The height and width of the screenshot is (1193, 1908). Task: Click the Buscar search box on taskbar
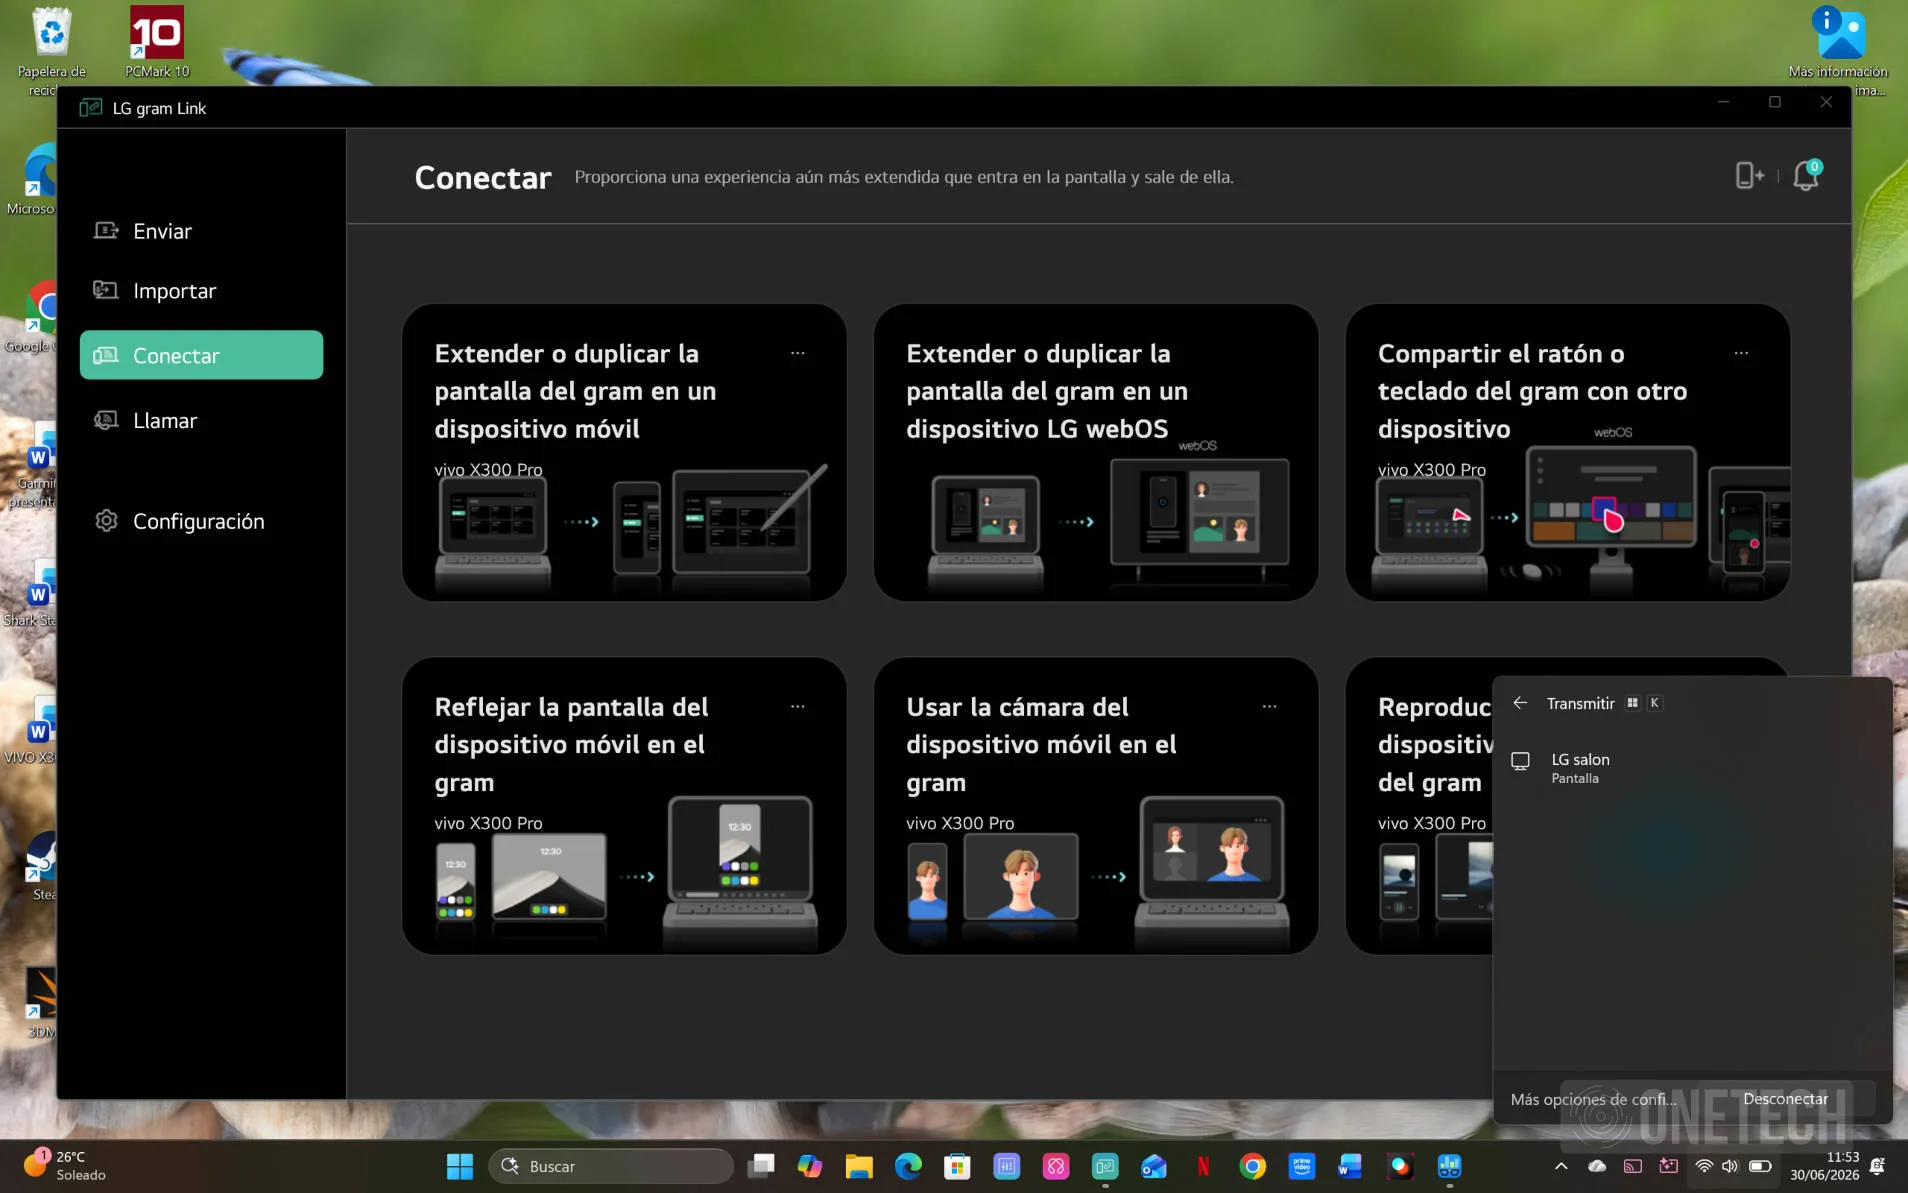tap(611, 1166)
